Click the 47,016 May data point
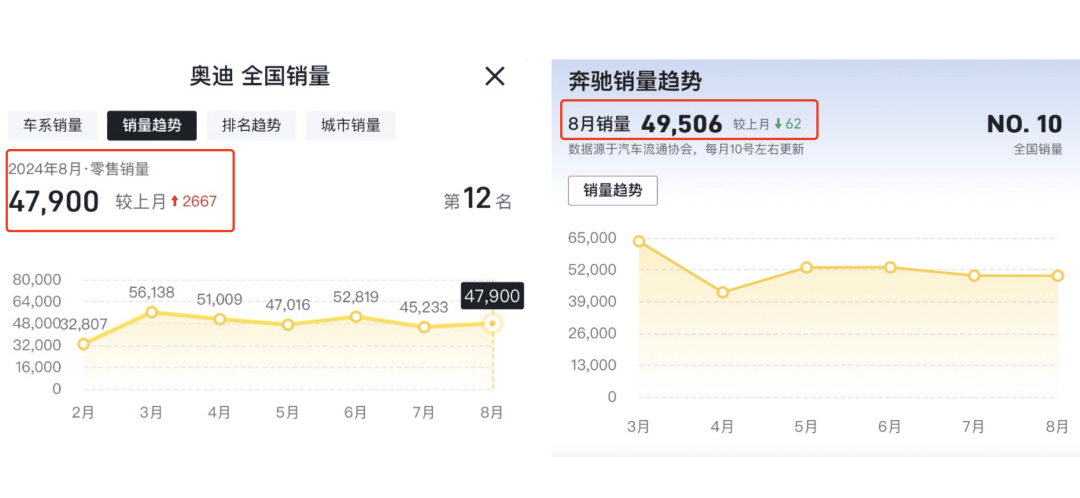 click(x=288, y=325)
